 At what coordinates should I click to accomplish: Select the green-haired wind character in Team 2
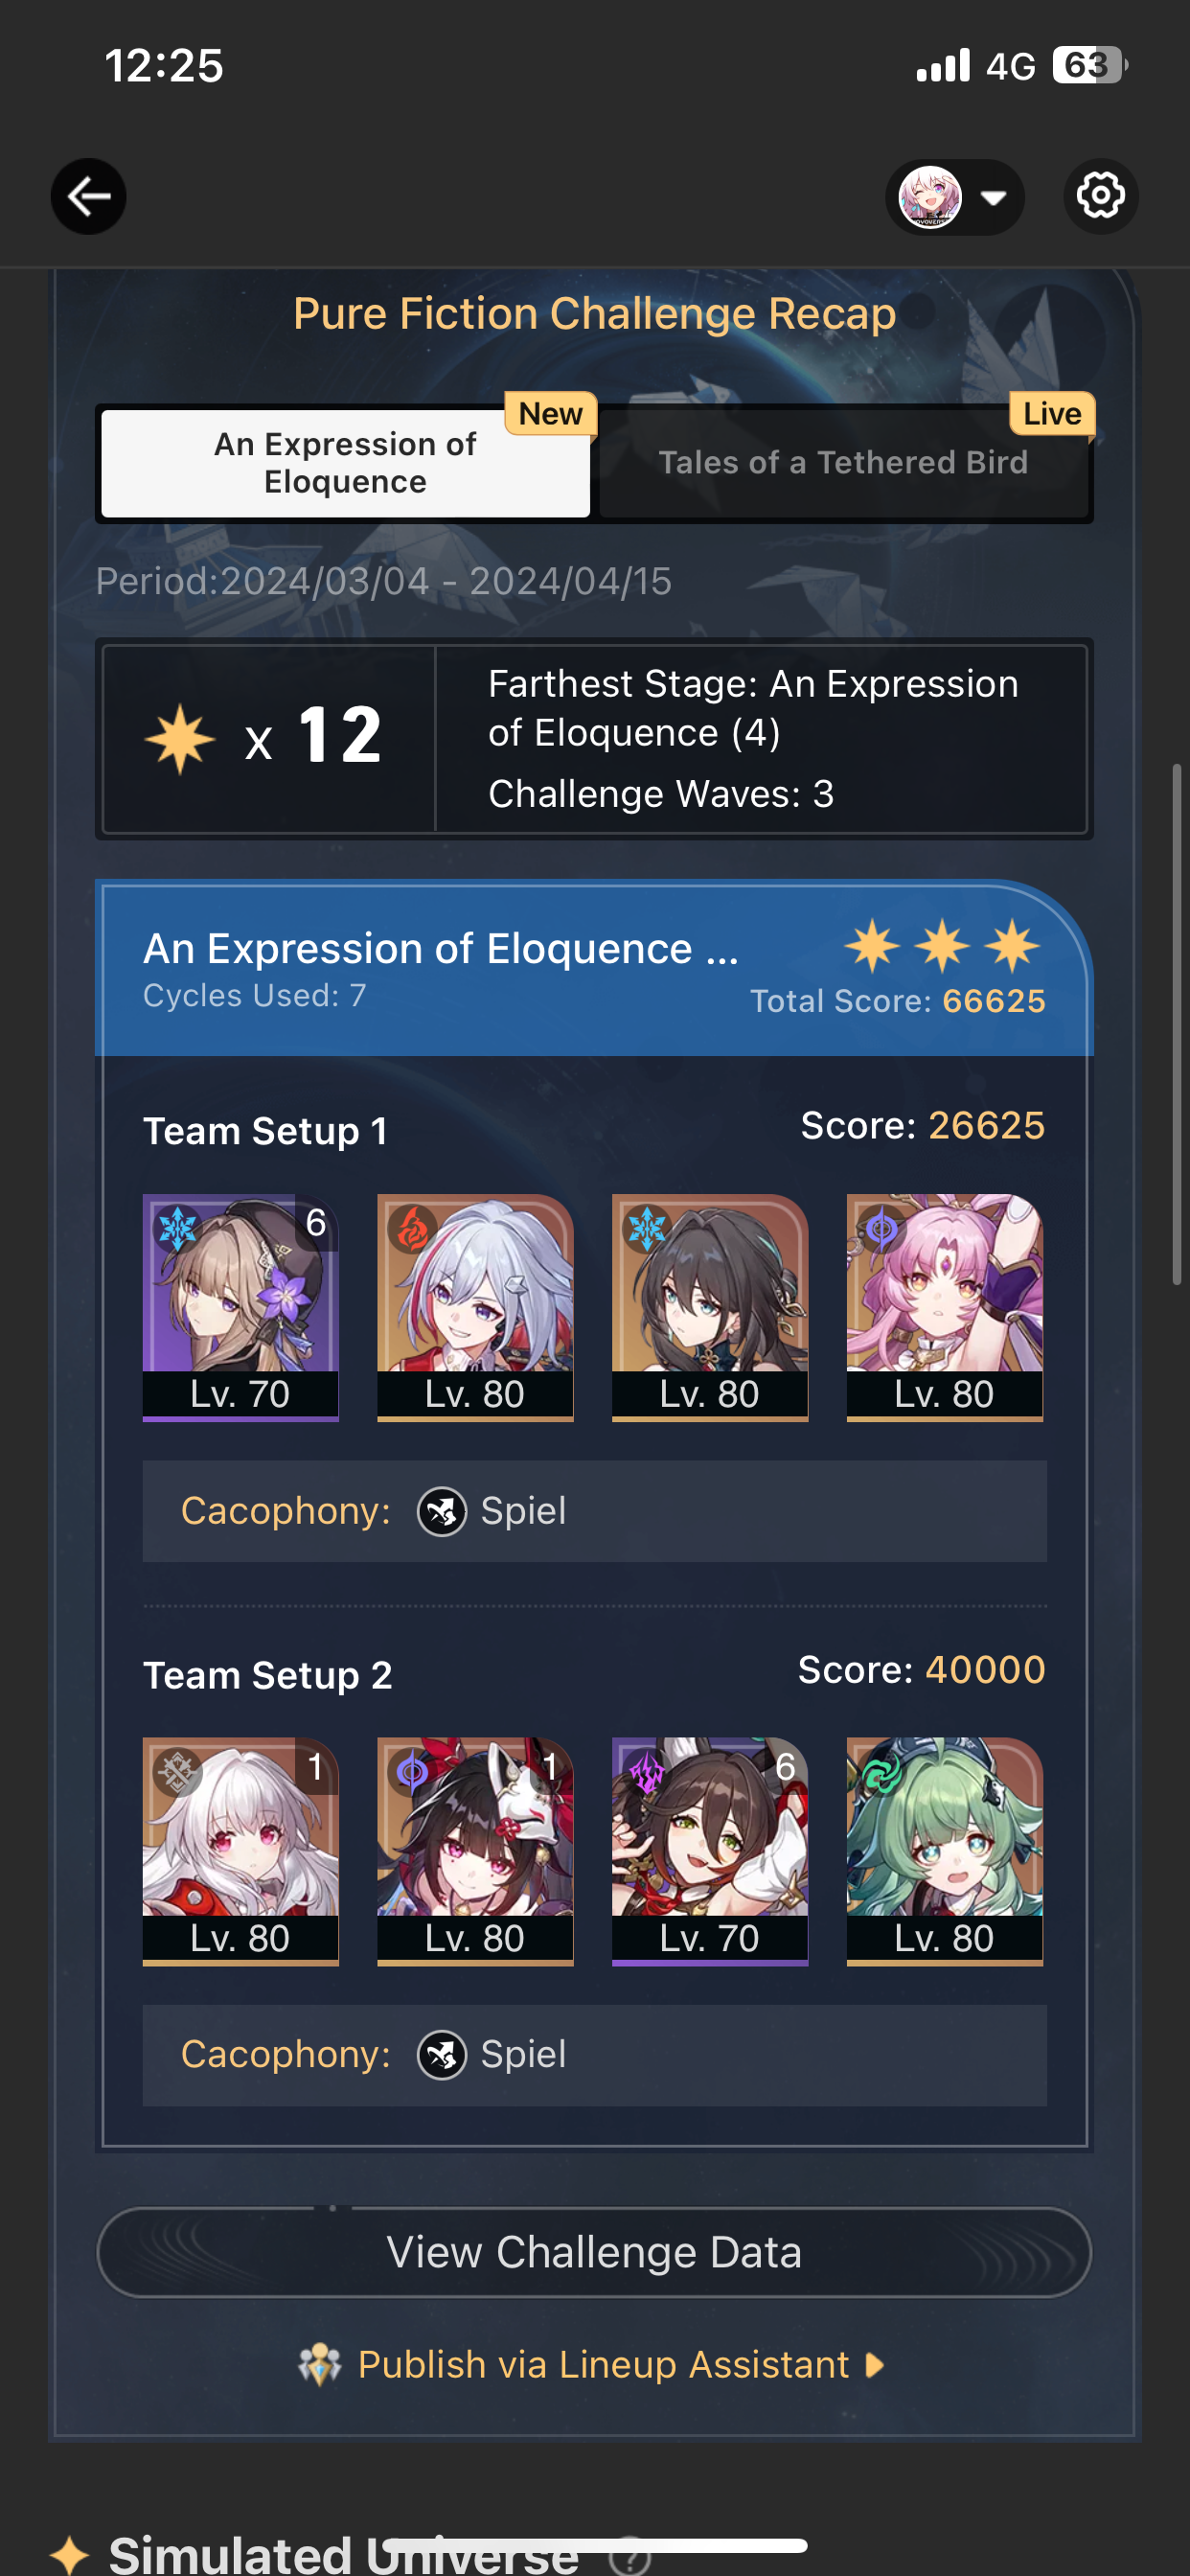(x=944, y=1851)
